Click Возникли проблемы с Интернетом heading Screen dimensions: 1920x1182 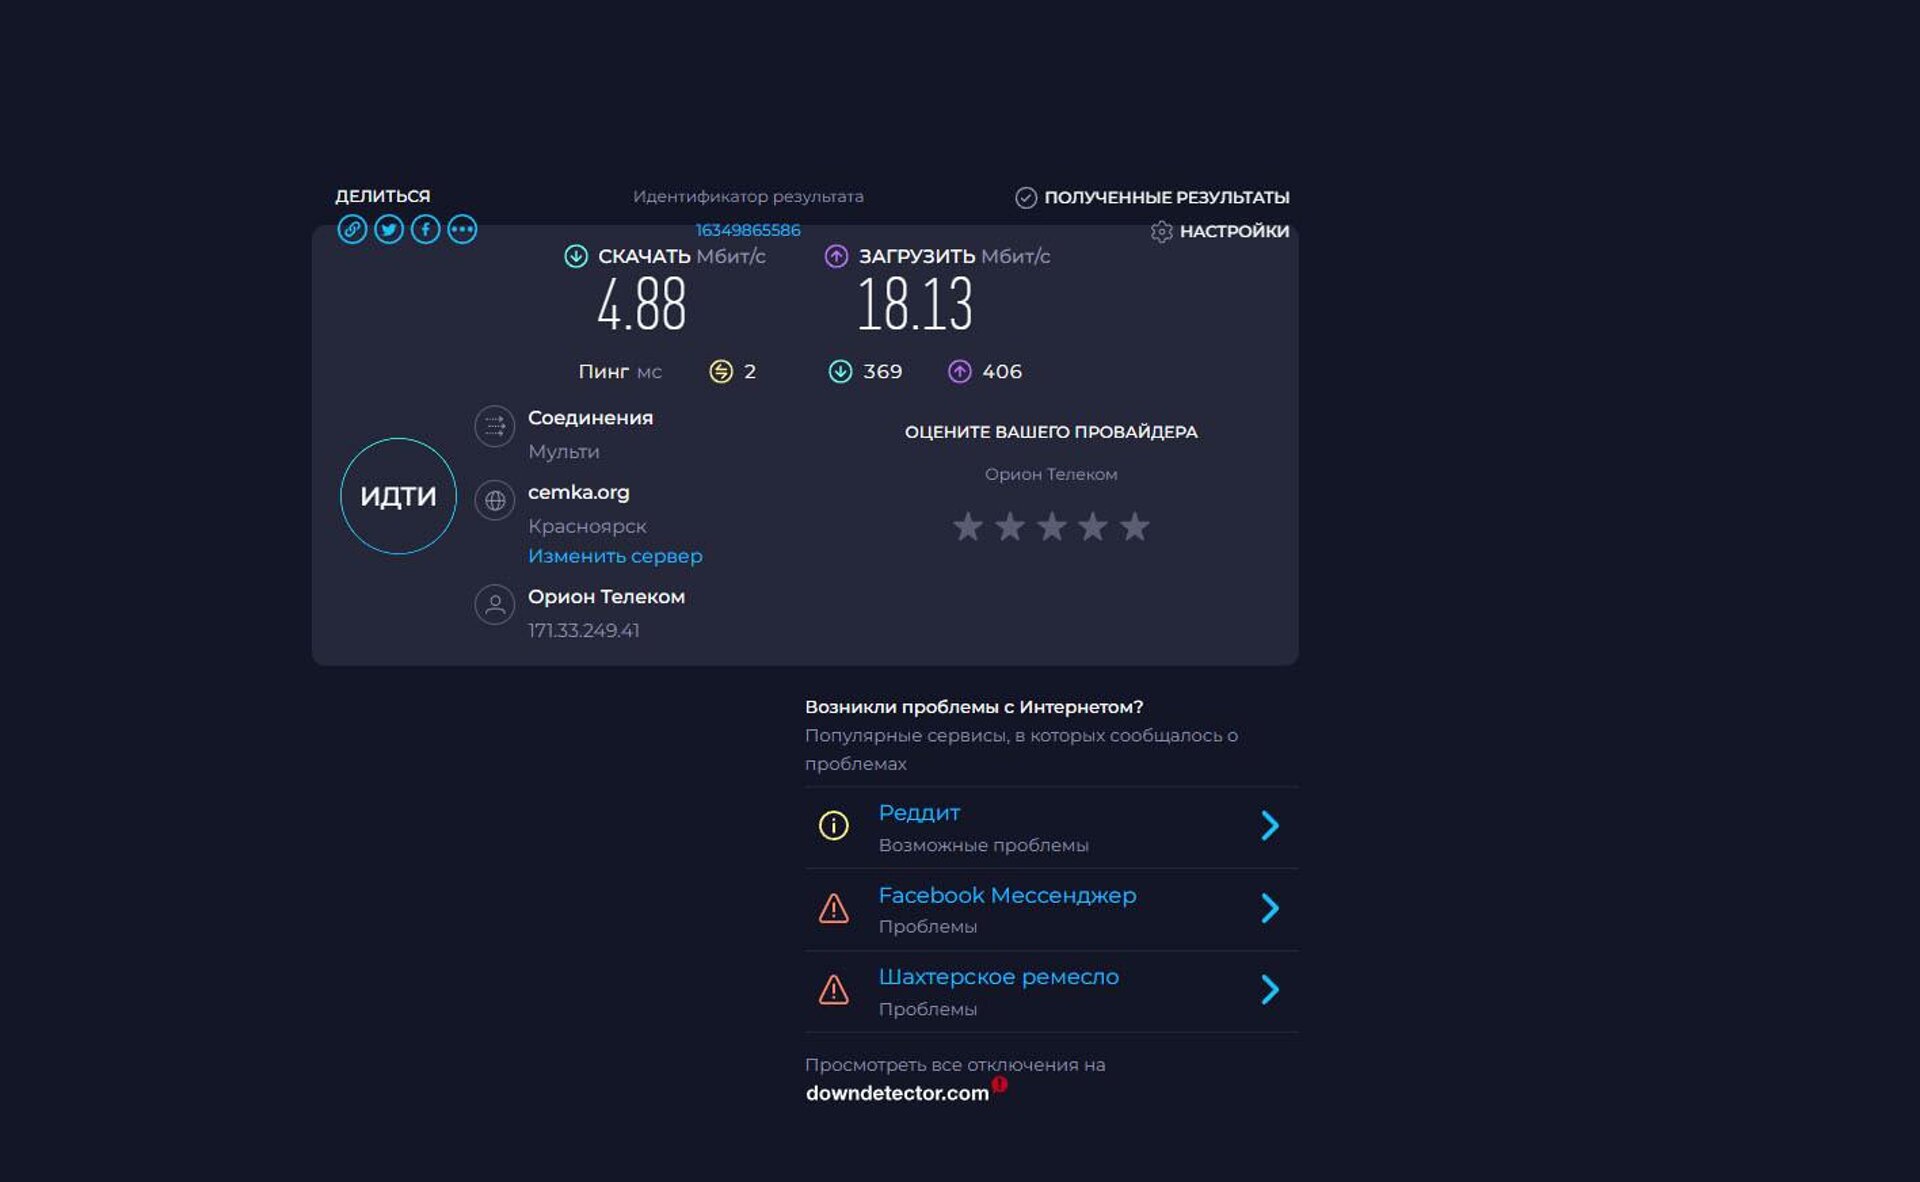pos(974,707)
